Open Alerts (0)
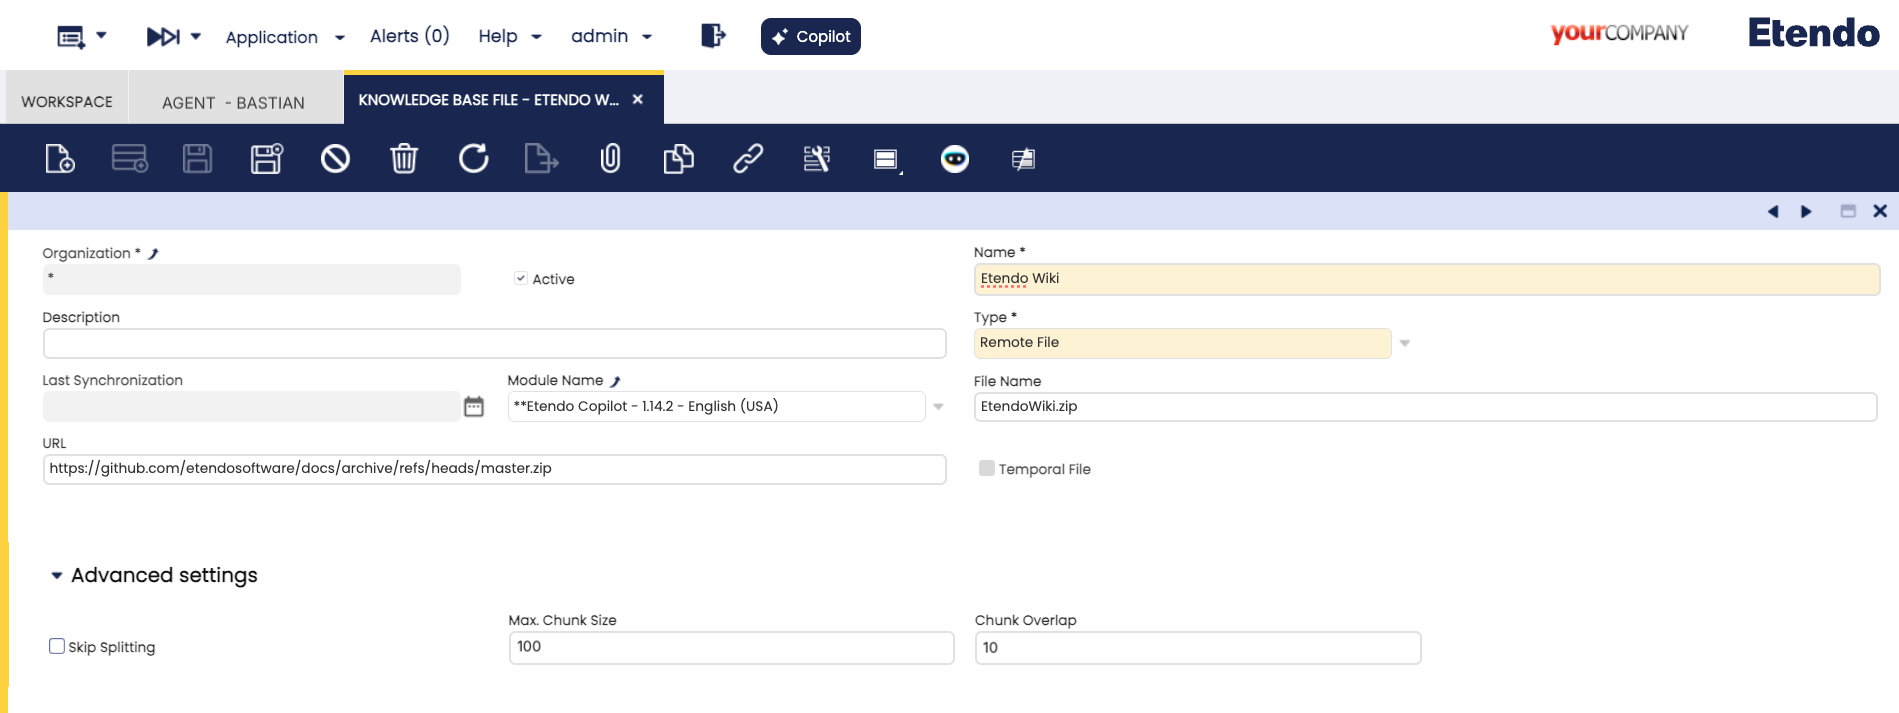 pyautogui.click(x=410, y=36)
